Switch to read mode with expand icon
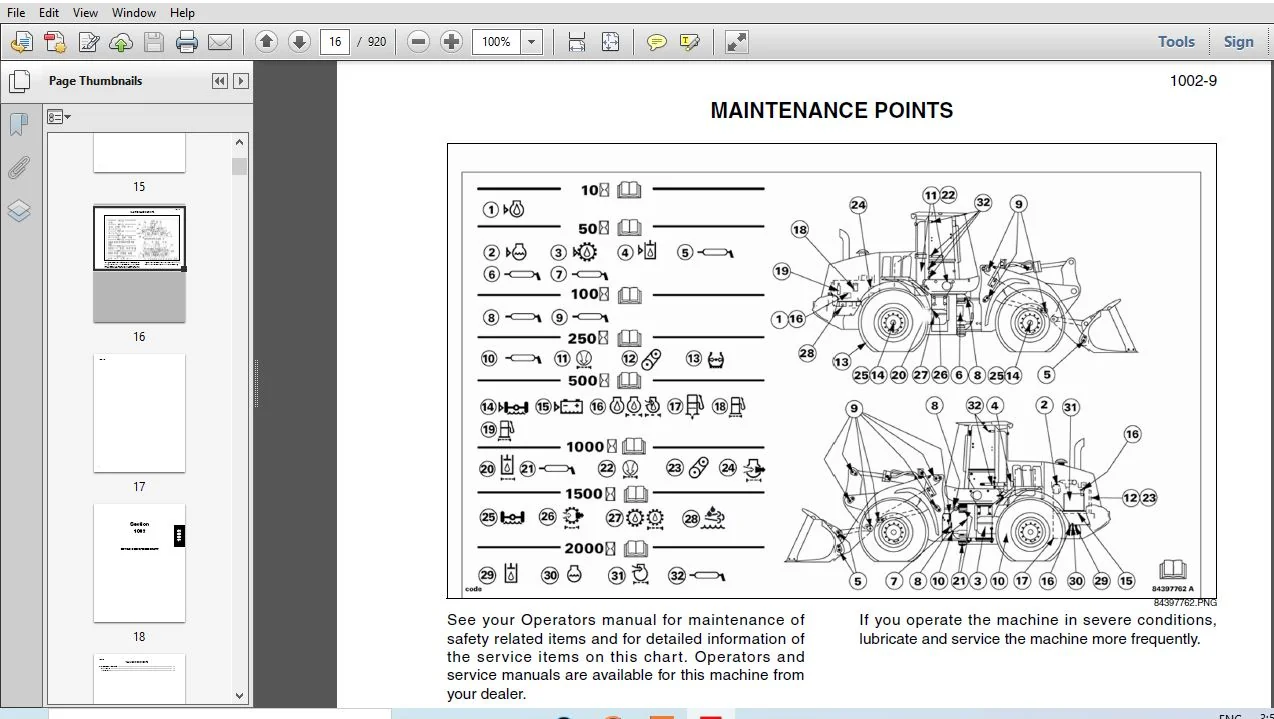This screenshot has height=719, width=1274. pyautogui.click(x=736, y=42)
